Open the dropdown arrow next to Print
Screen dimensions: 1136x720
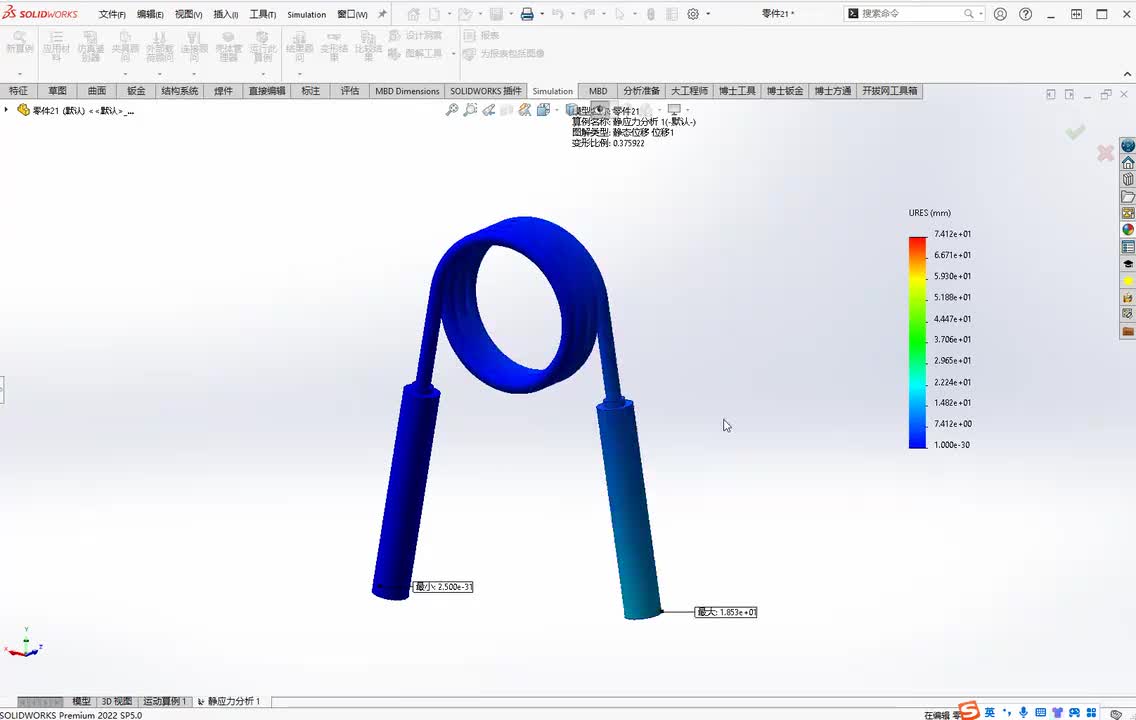(541, 14)
